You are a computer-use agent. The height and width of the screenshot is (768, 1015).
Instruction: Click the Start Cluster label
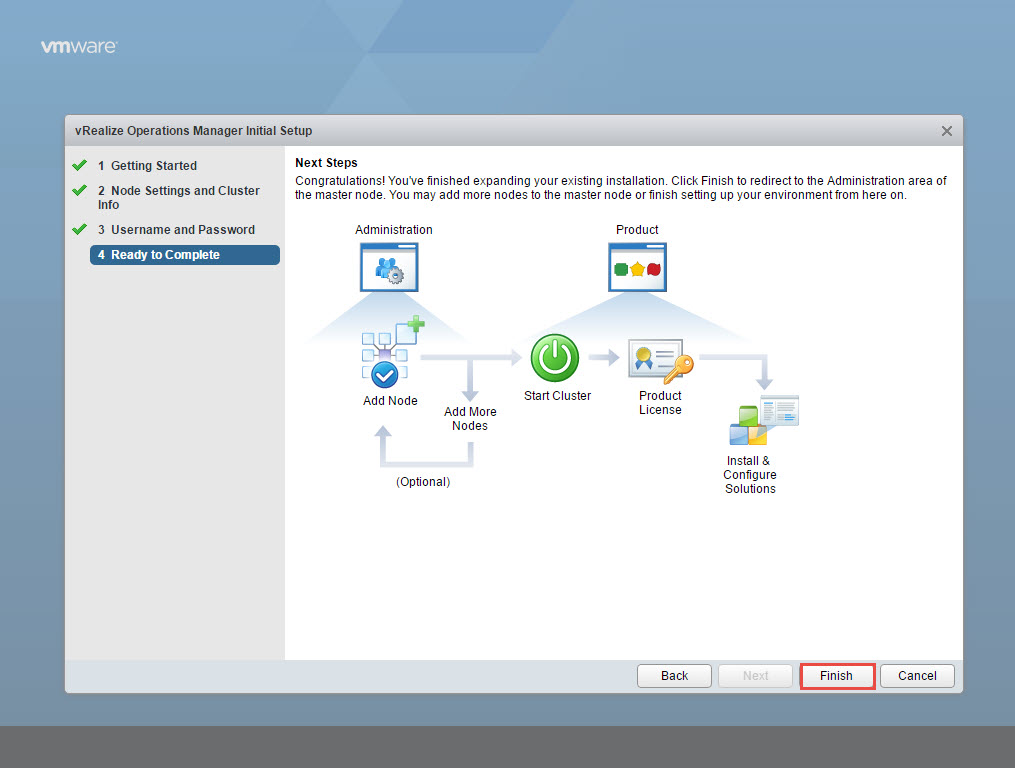point(557,396)
